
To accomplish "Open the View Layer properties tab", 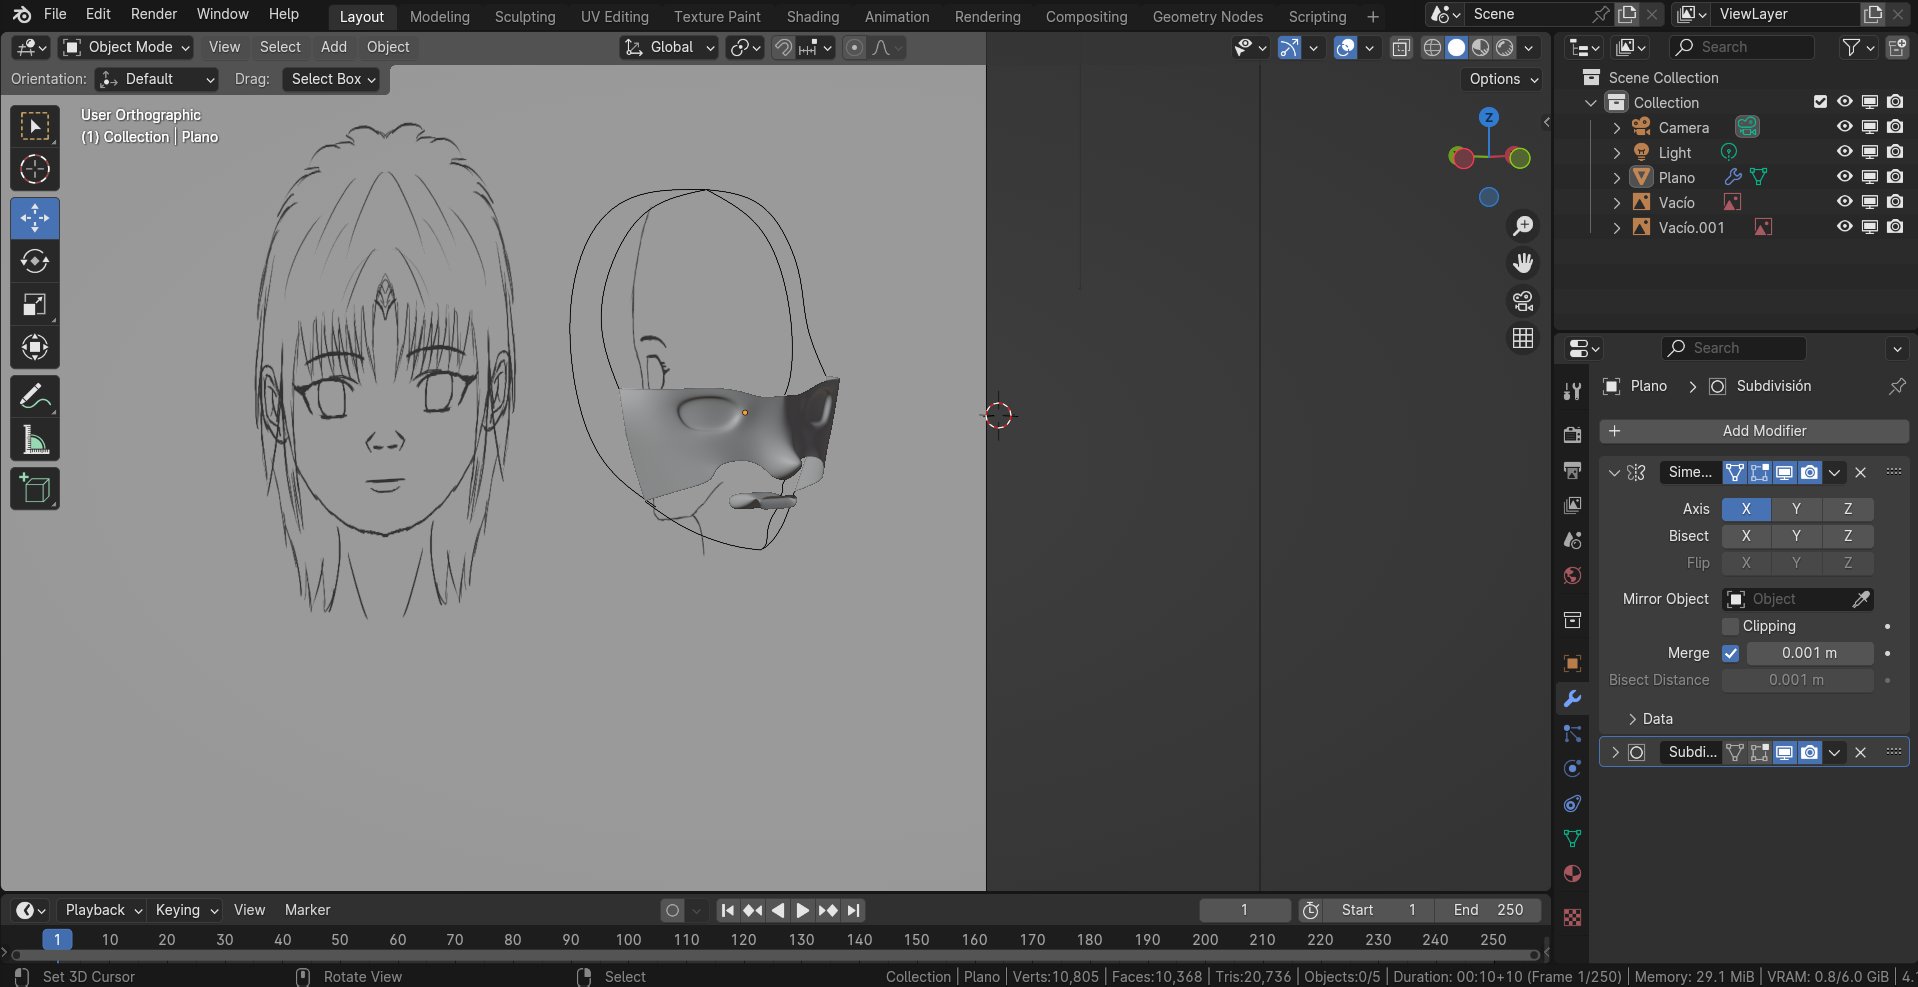I will [x=1572, y=505].
